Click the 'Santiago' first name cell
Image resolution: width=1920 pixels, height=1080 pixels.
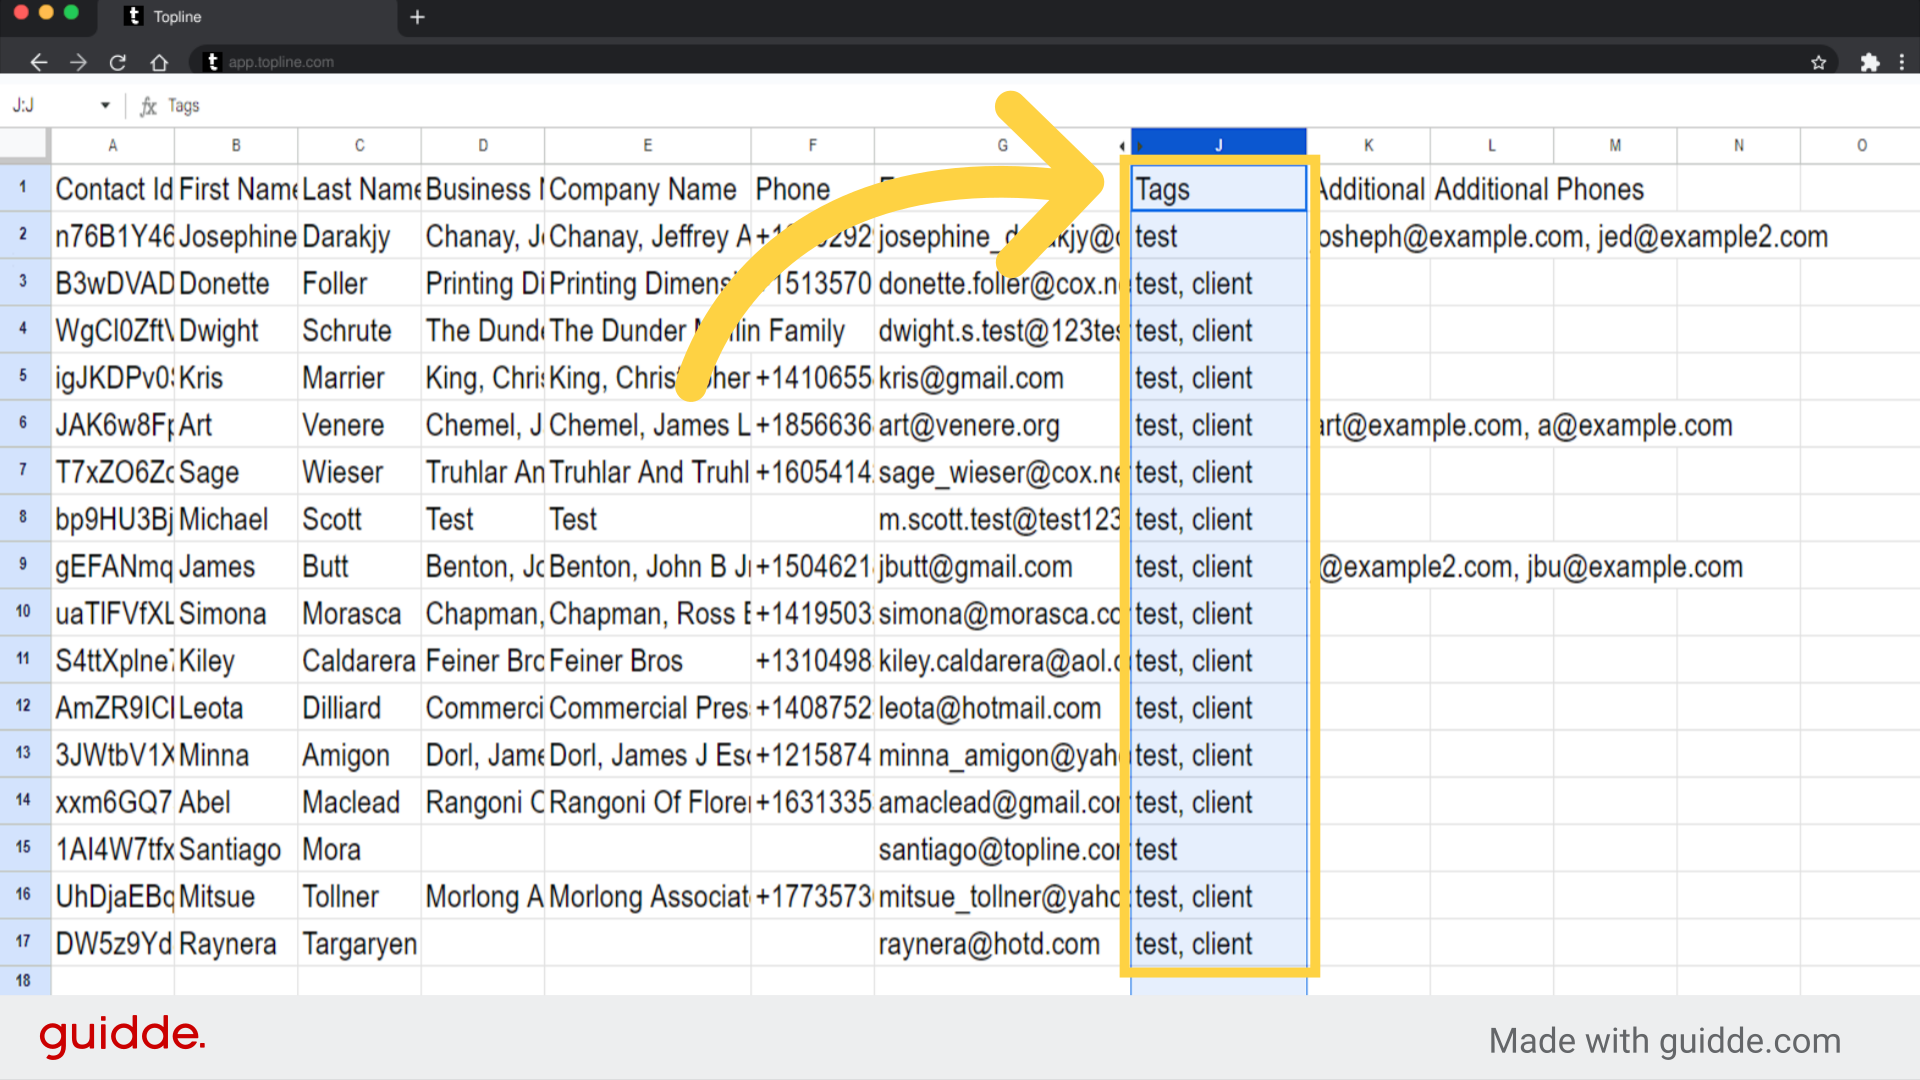236,849
